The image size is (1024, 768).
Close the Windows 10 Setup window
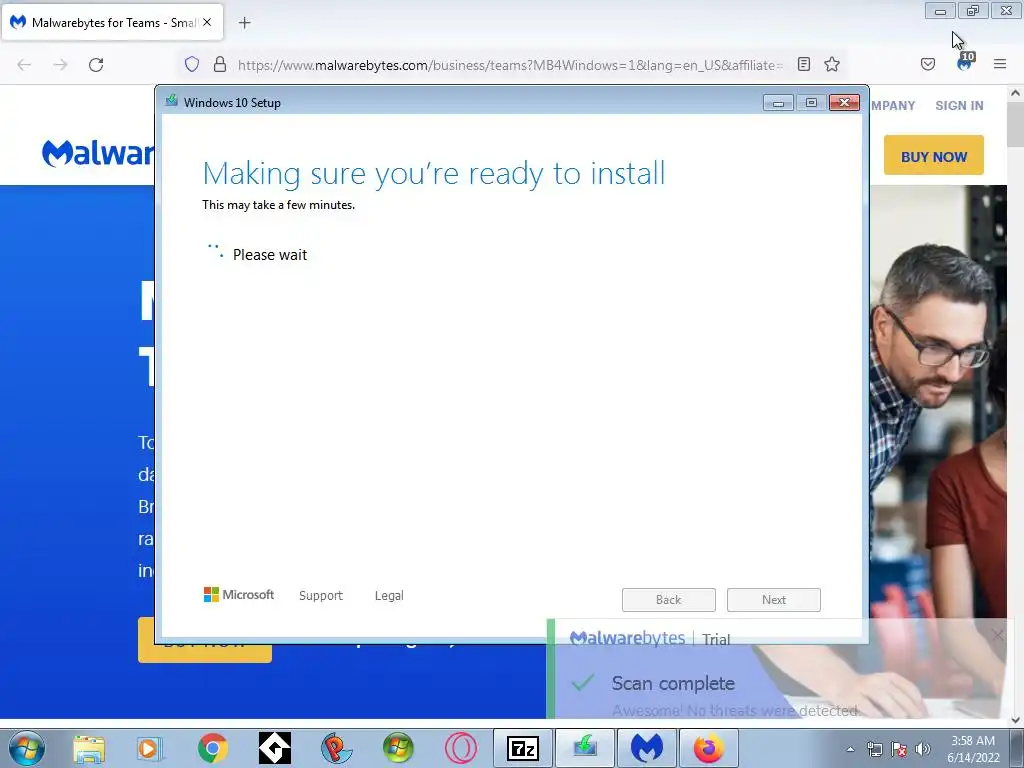[x=844, y=103]
